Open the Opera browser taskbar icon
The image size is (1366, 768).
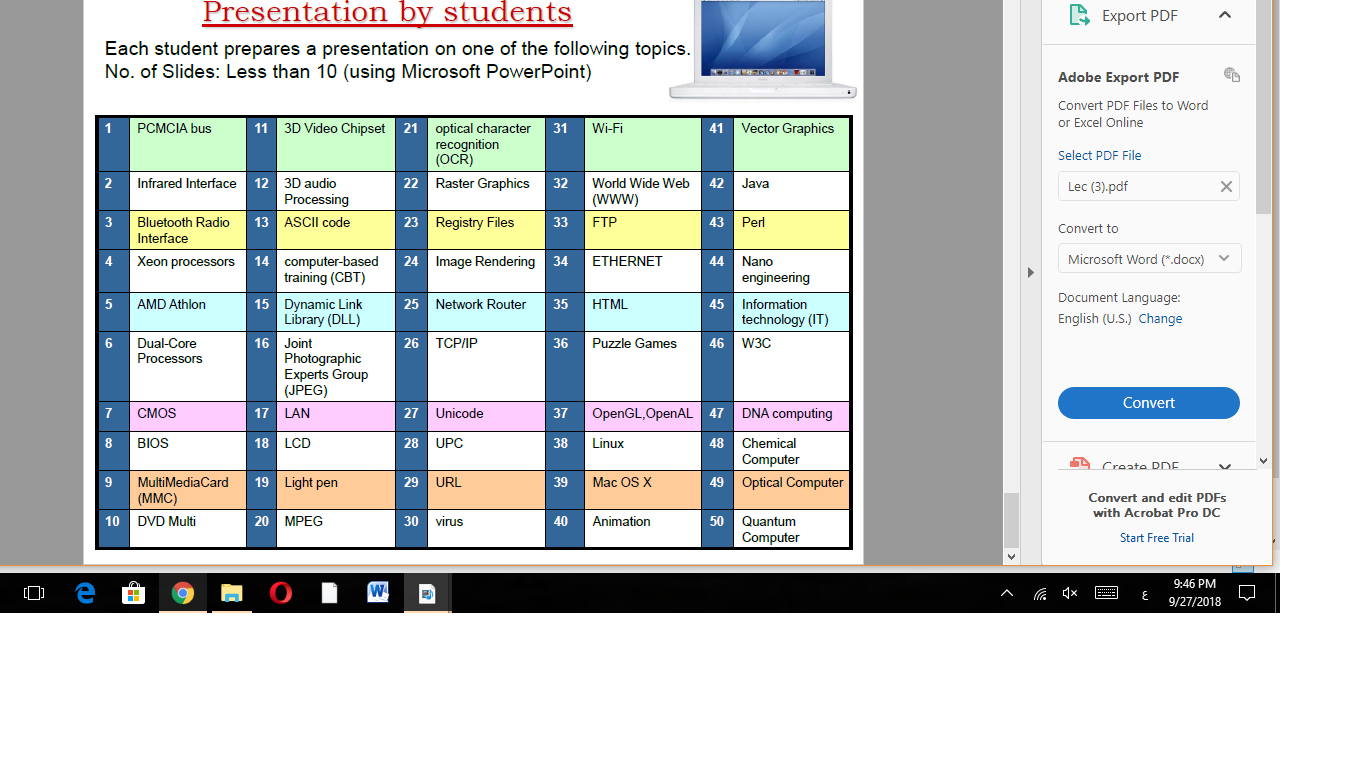280,593
